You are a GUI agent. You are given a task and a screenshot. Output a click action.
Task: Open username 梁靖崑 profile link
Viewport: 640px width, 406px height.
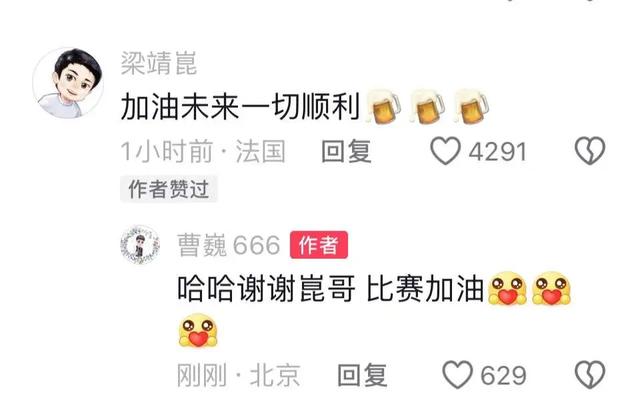pos(159,63)
